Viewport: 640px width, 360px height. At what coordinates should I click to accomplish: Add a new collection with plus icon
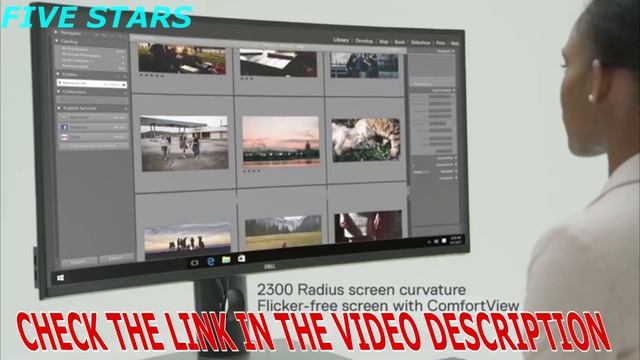125,93
